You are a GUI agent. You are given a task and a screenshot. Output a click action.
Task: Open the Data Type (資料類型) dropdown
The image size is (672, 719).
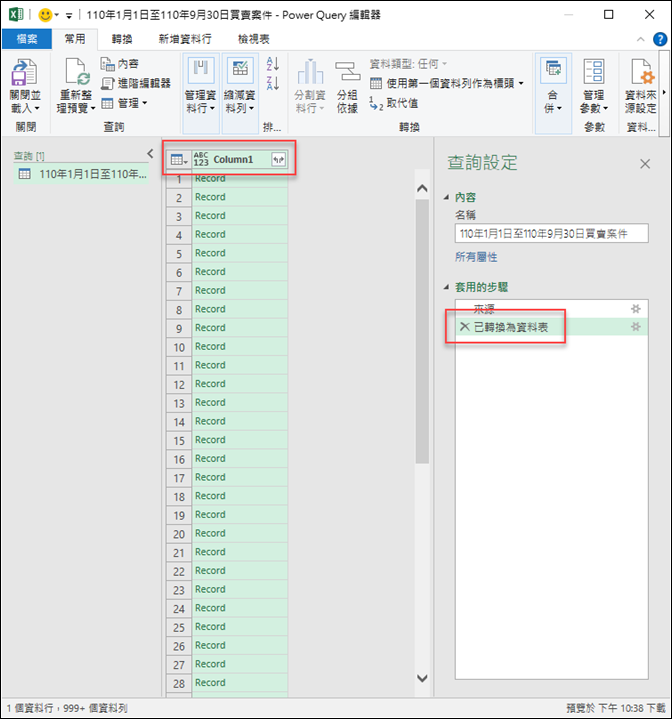pyautogui.click(x=408, y=64)
